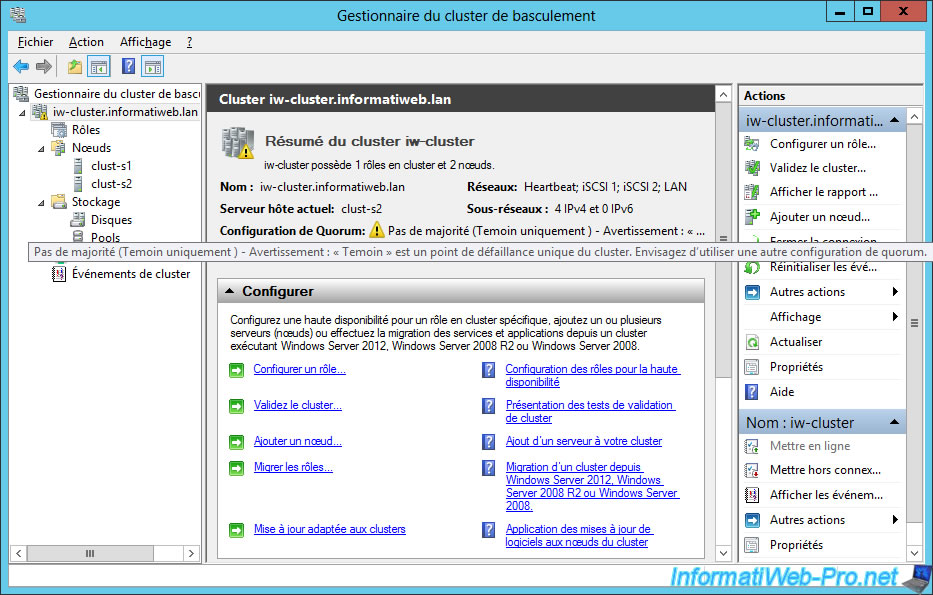
Task: Open Présentation des tests de validation link
Action: click(x=590, y=412)
